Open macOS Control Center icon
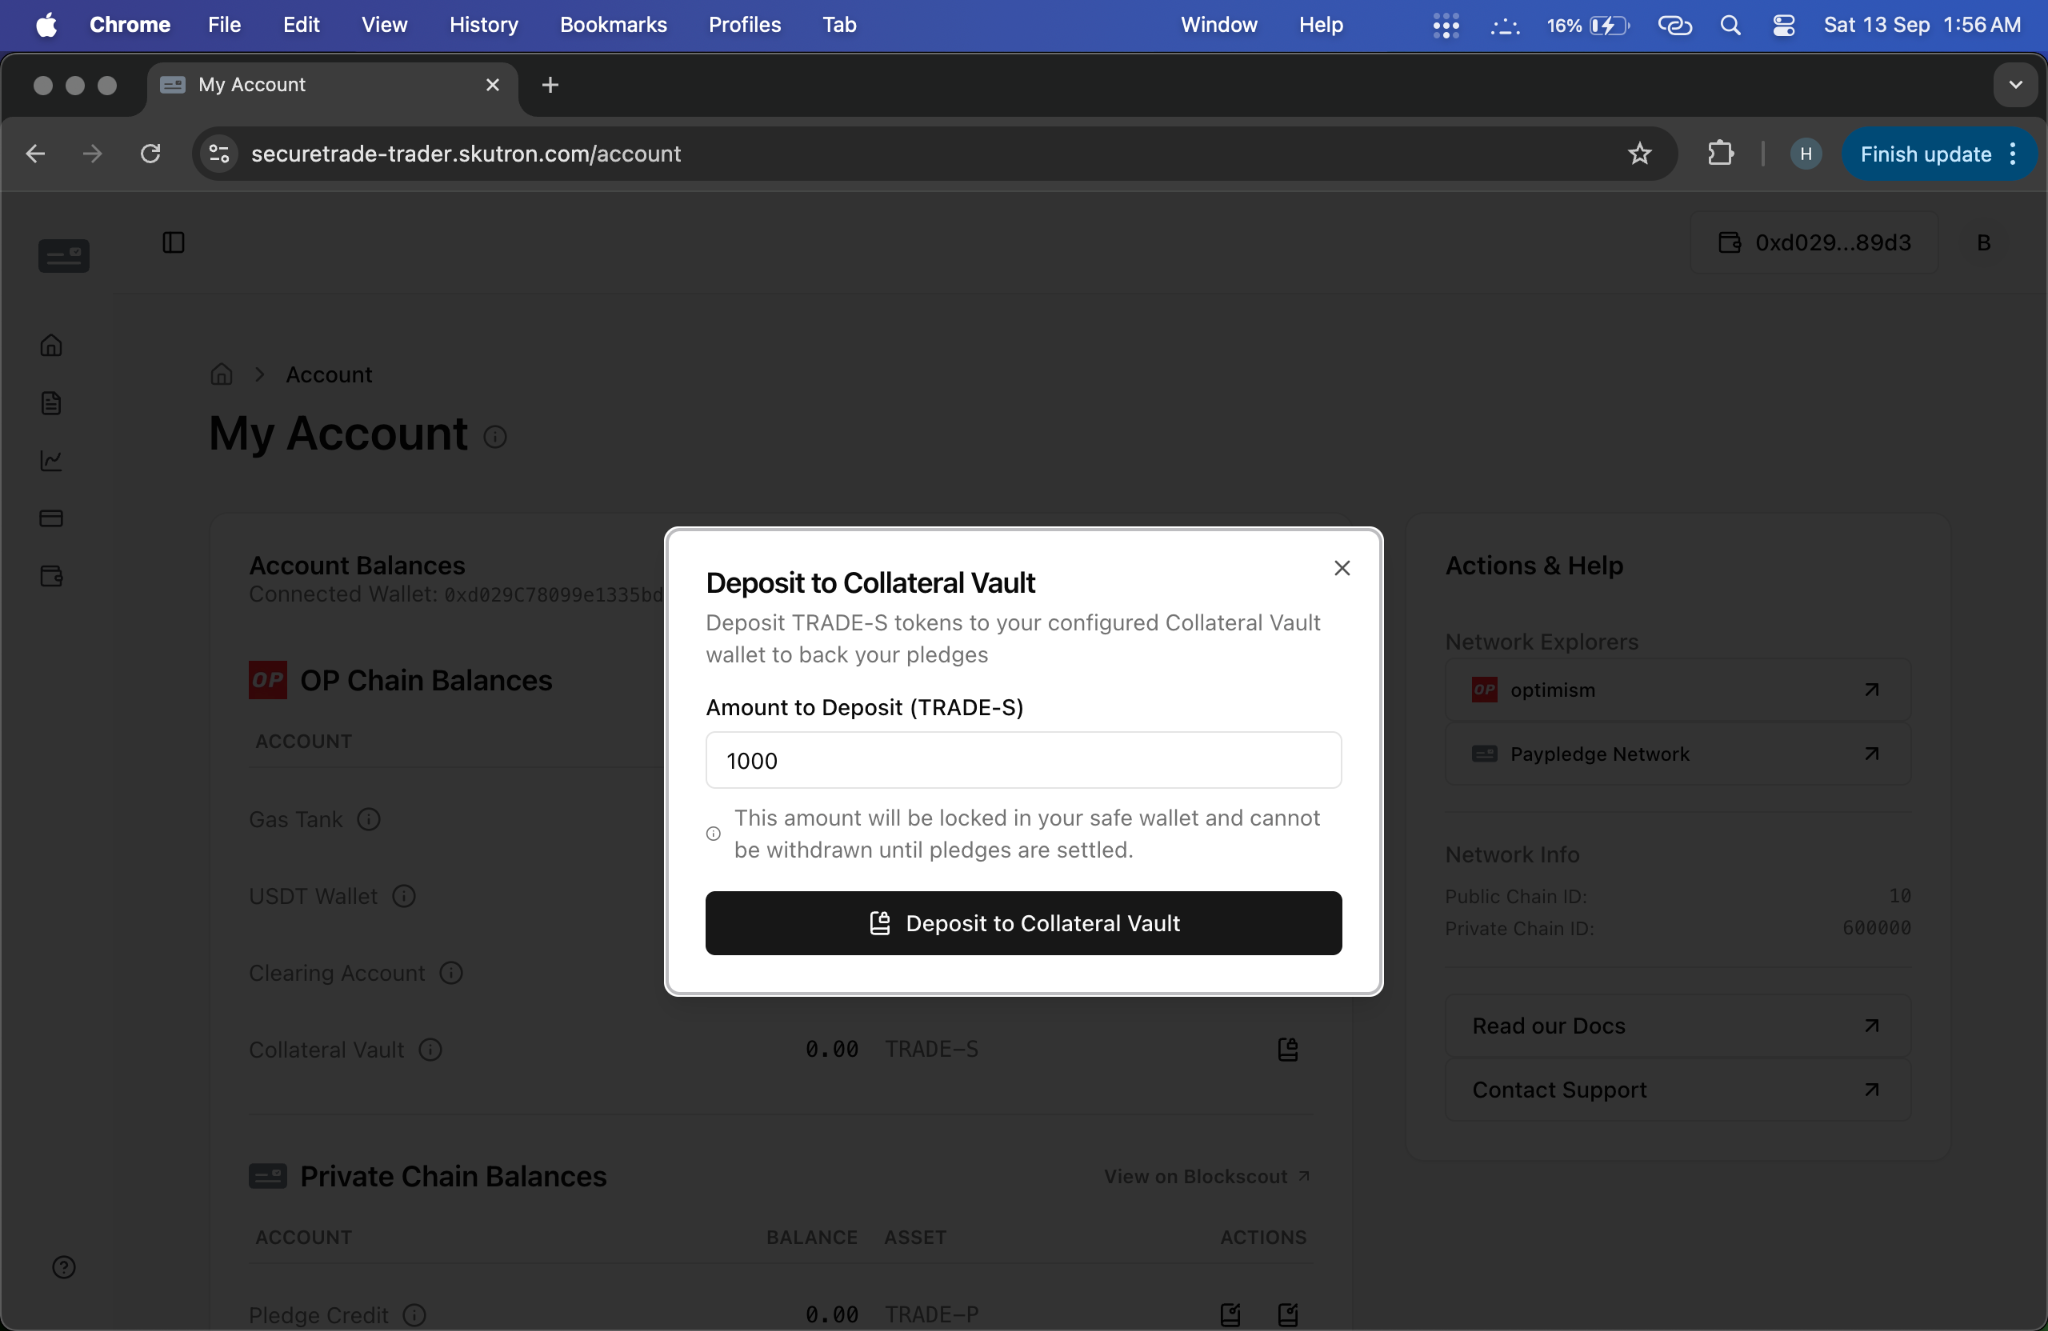 pyautogui.click(x=1783, y=25)
